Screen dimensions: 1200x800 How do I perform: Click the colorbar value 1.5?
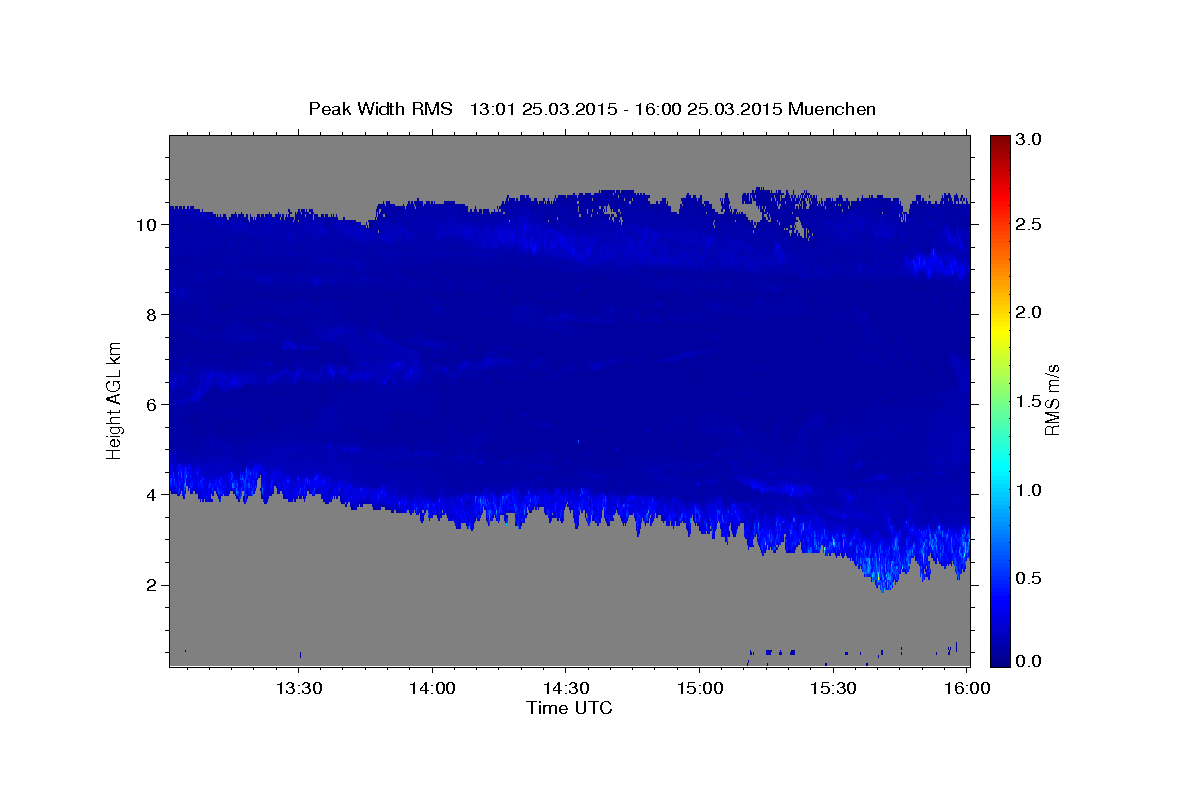click(x=1029, y=401)
